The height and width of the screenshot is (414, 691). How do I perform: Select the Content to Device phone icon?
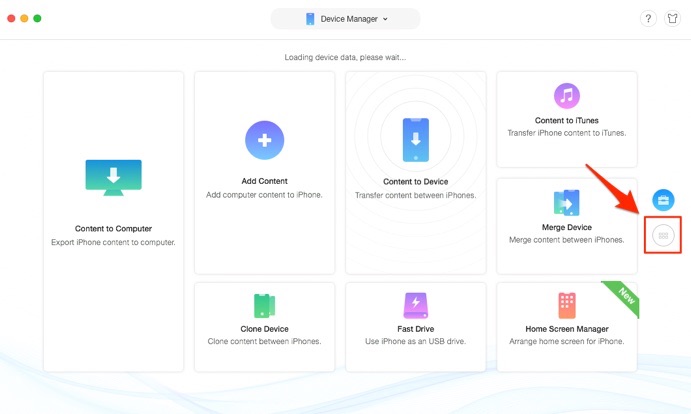point(416,140)
